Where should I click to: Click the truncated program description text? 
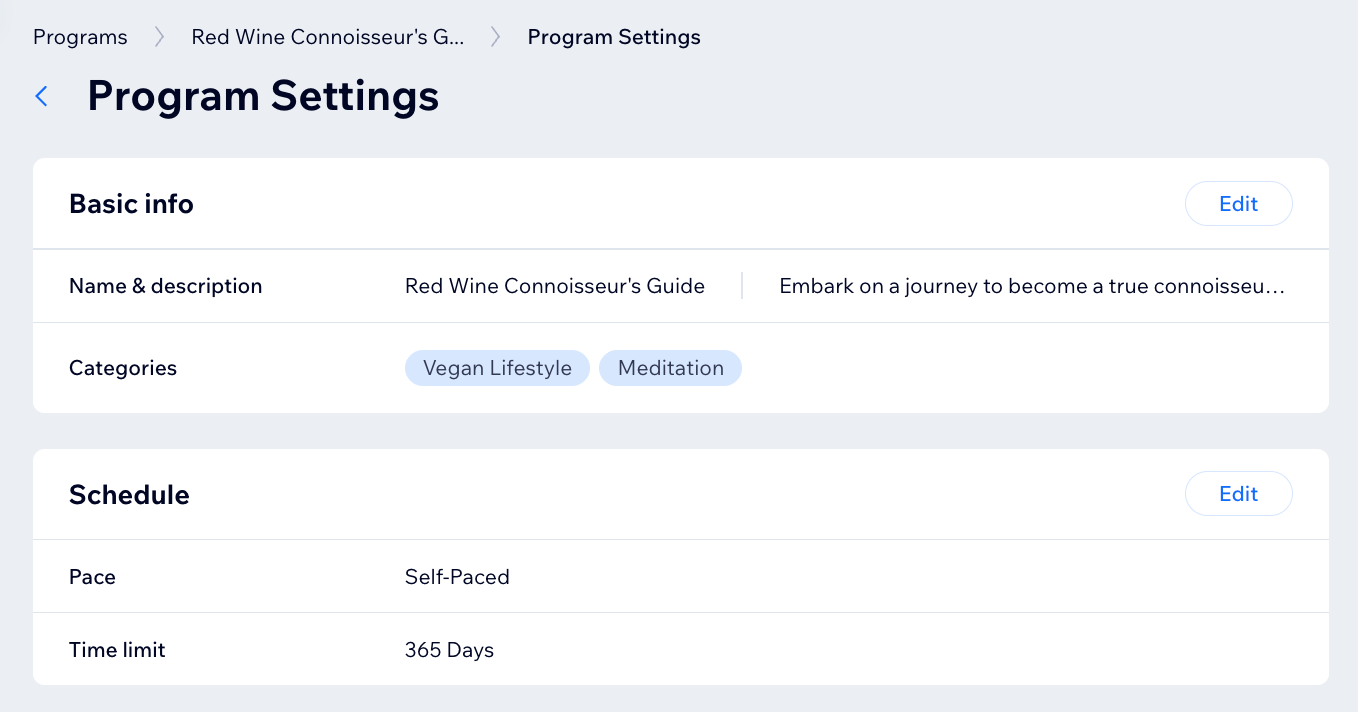(x=1031, y=286)
